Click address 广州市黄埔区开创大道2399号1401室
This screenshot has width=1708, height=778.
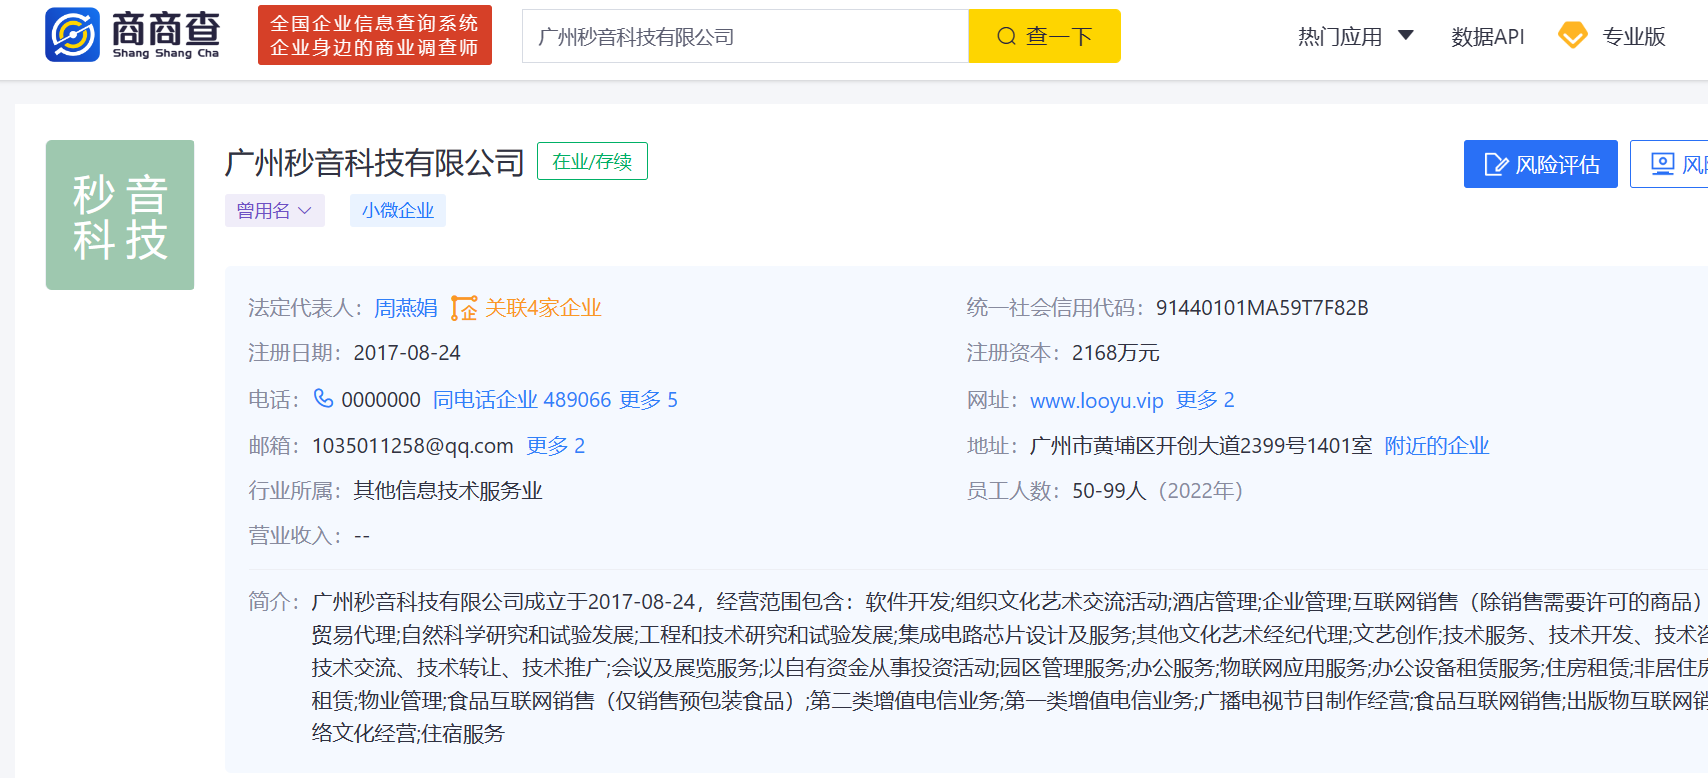(x=1201, y=446)
